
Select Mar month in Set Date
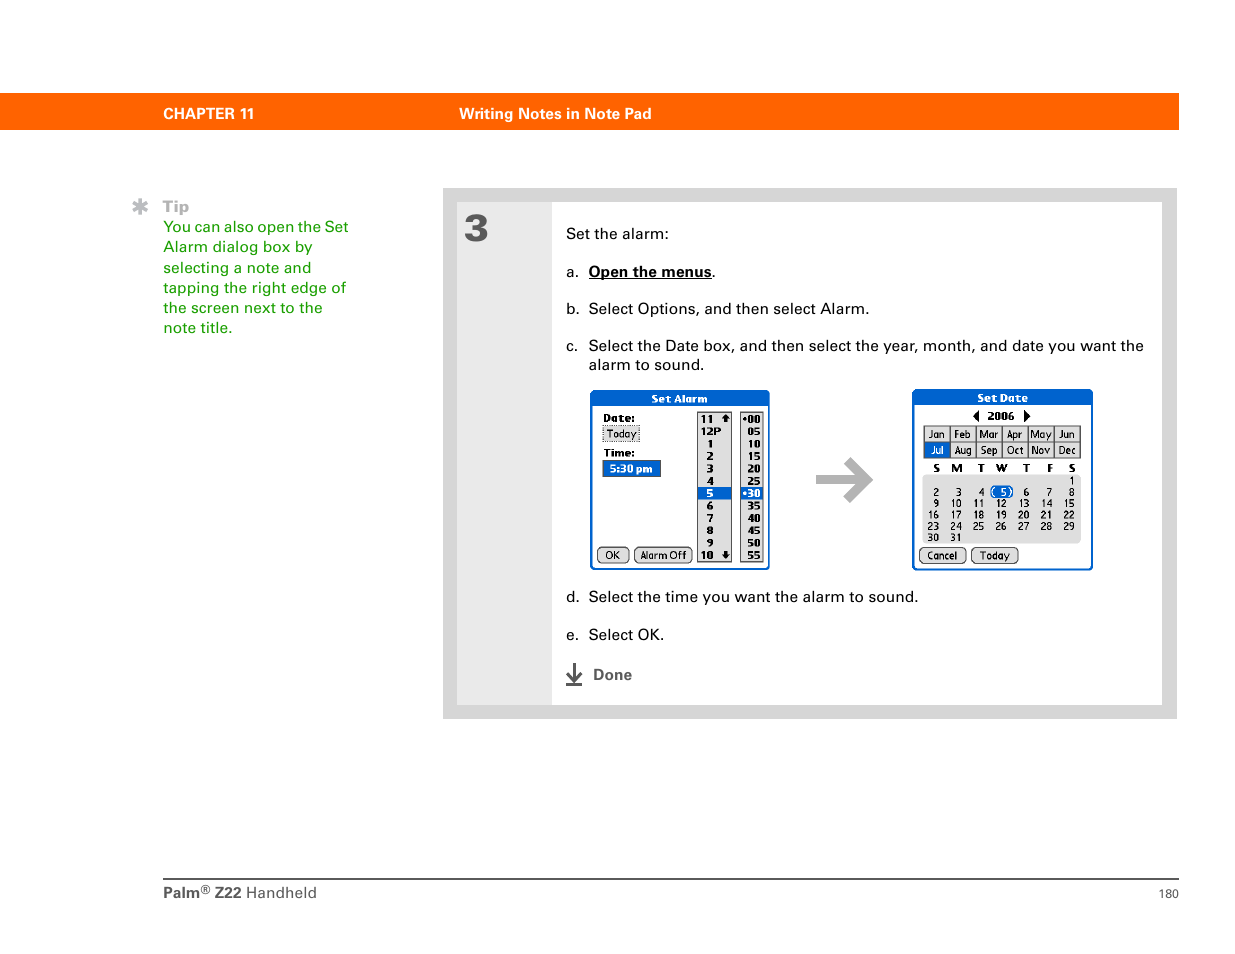pos(989,434)
